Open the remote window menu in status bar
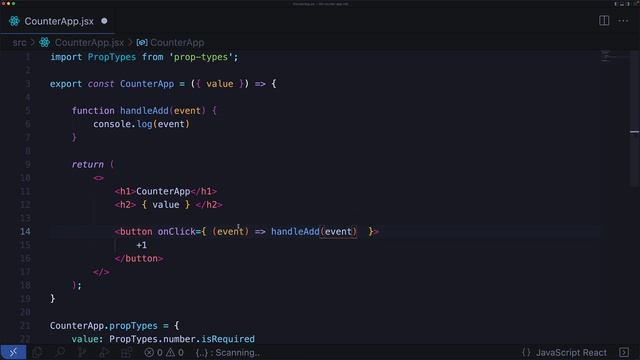 13,352
